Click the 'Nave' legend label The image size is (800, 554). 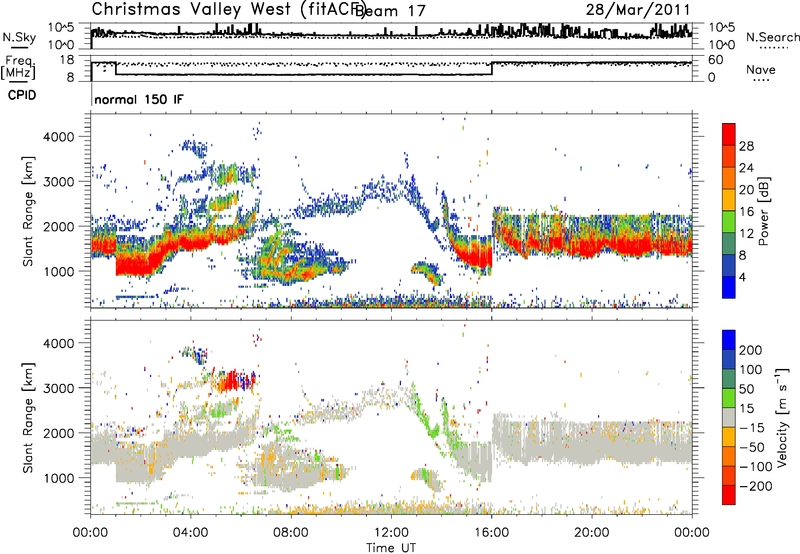coord(760,69)
